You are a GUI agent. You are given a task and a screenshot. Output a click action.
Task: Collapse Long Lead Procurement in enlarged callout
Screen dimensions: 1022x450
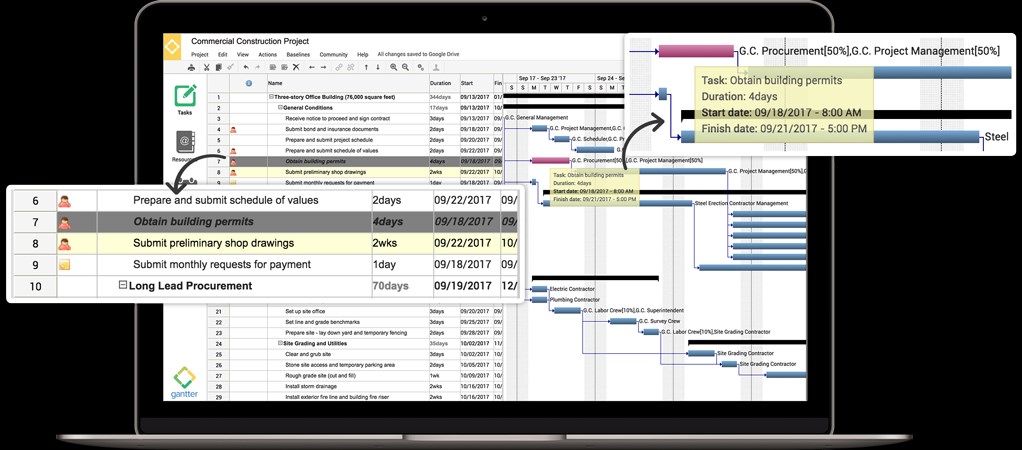[x=123, y=286]
